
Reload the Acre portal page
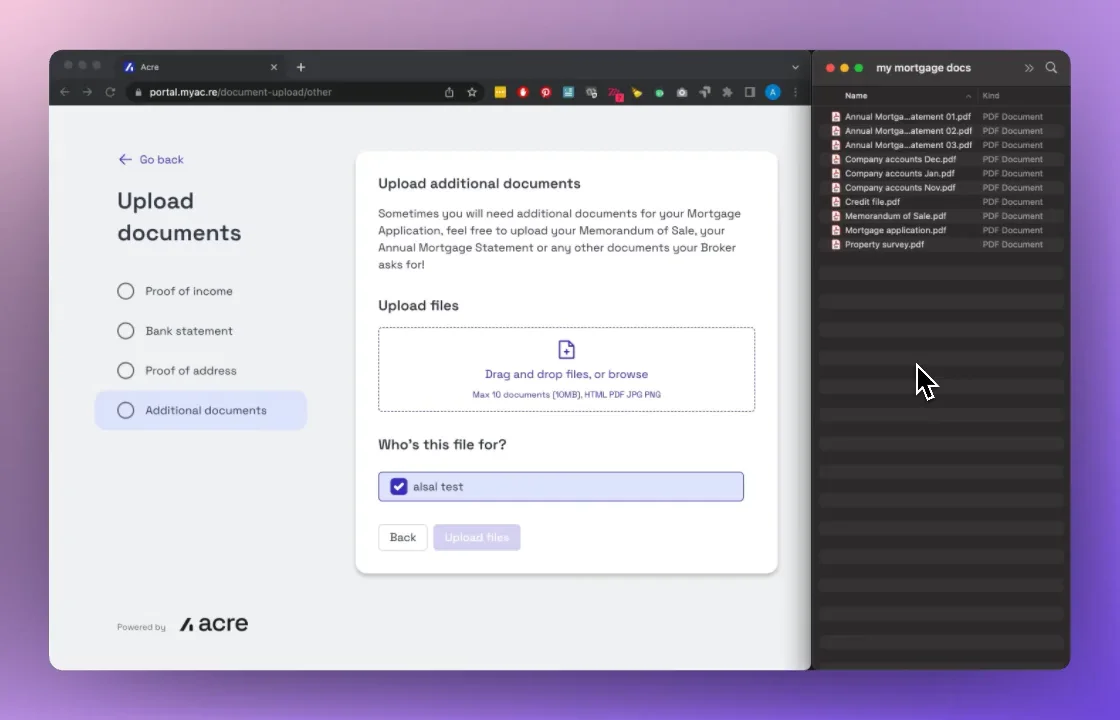pyautogui.click(x=110, y=92)
